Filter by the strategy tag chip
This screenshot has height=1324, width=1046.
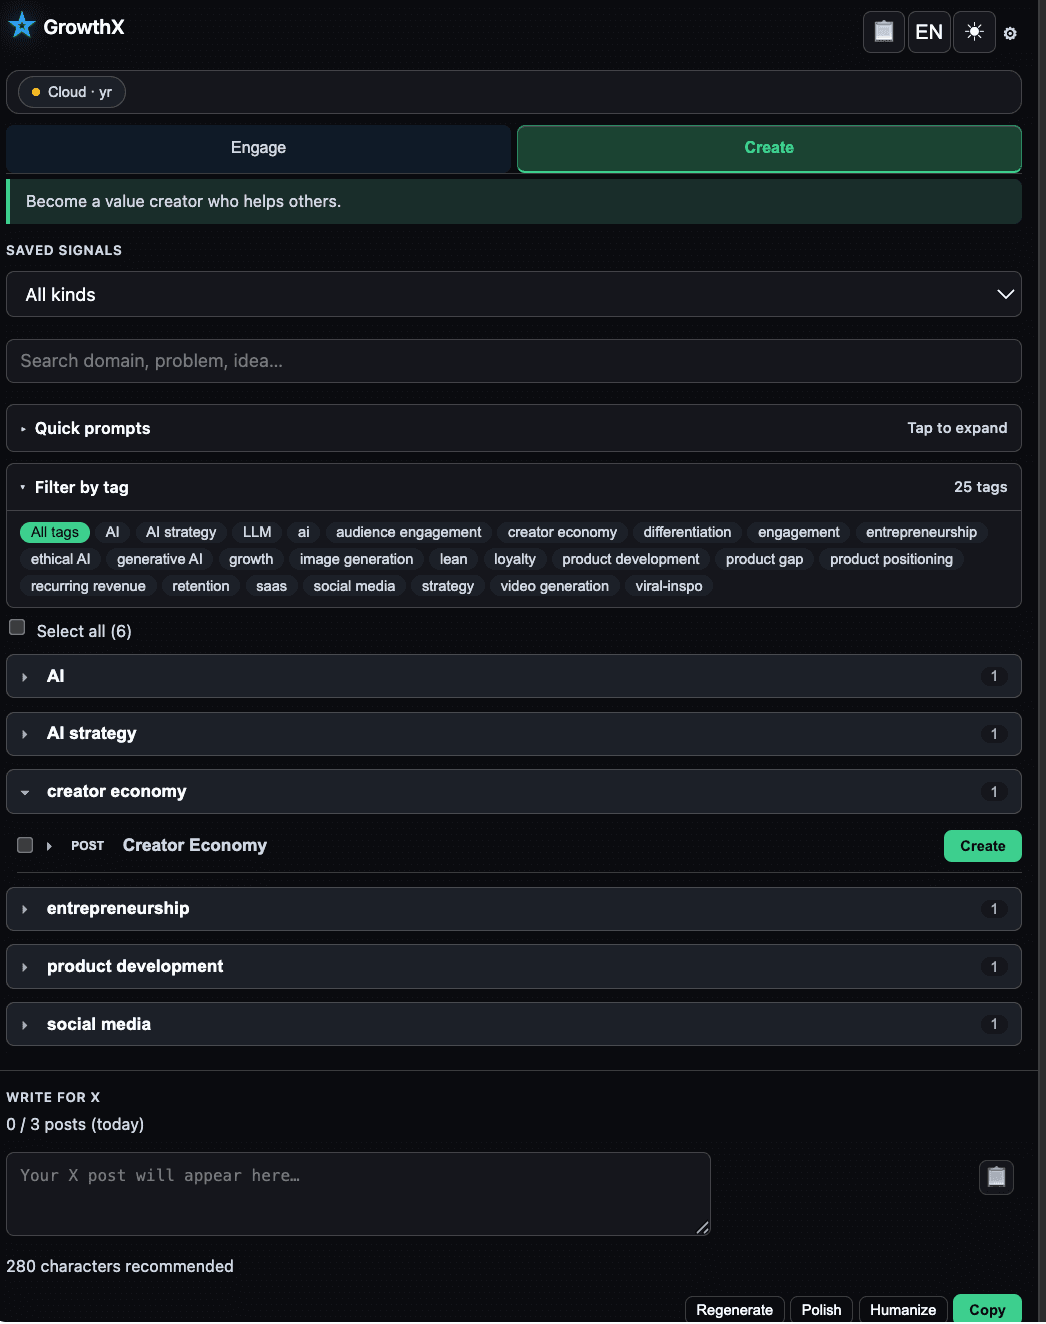[448, 586]
